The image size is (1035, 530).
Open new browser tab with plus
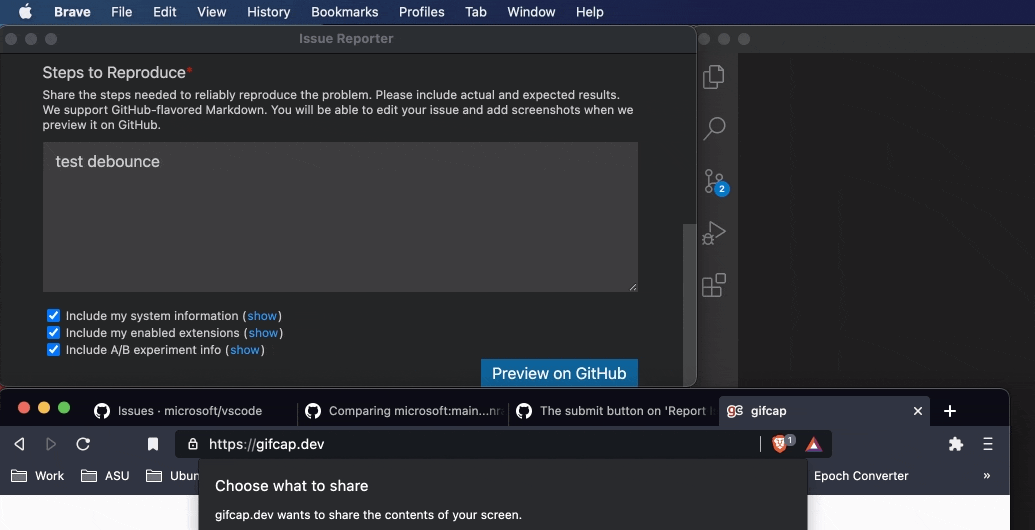pos(950,411)
